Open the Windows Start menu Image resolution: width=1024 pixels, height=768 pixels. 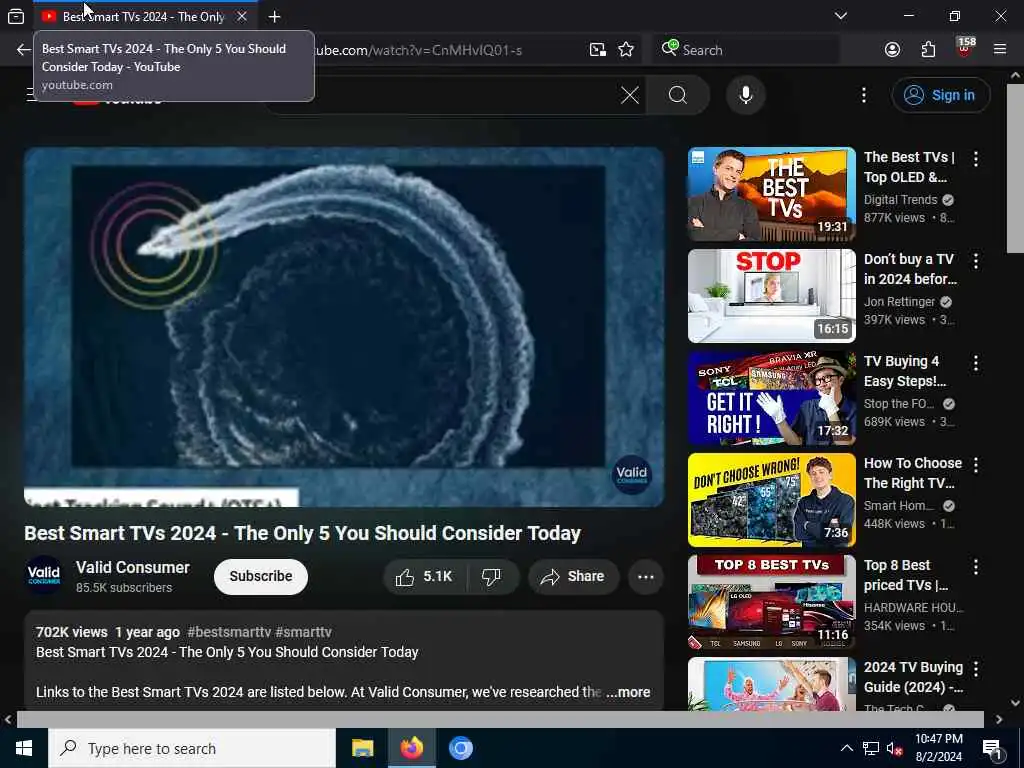pos(24,748)
